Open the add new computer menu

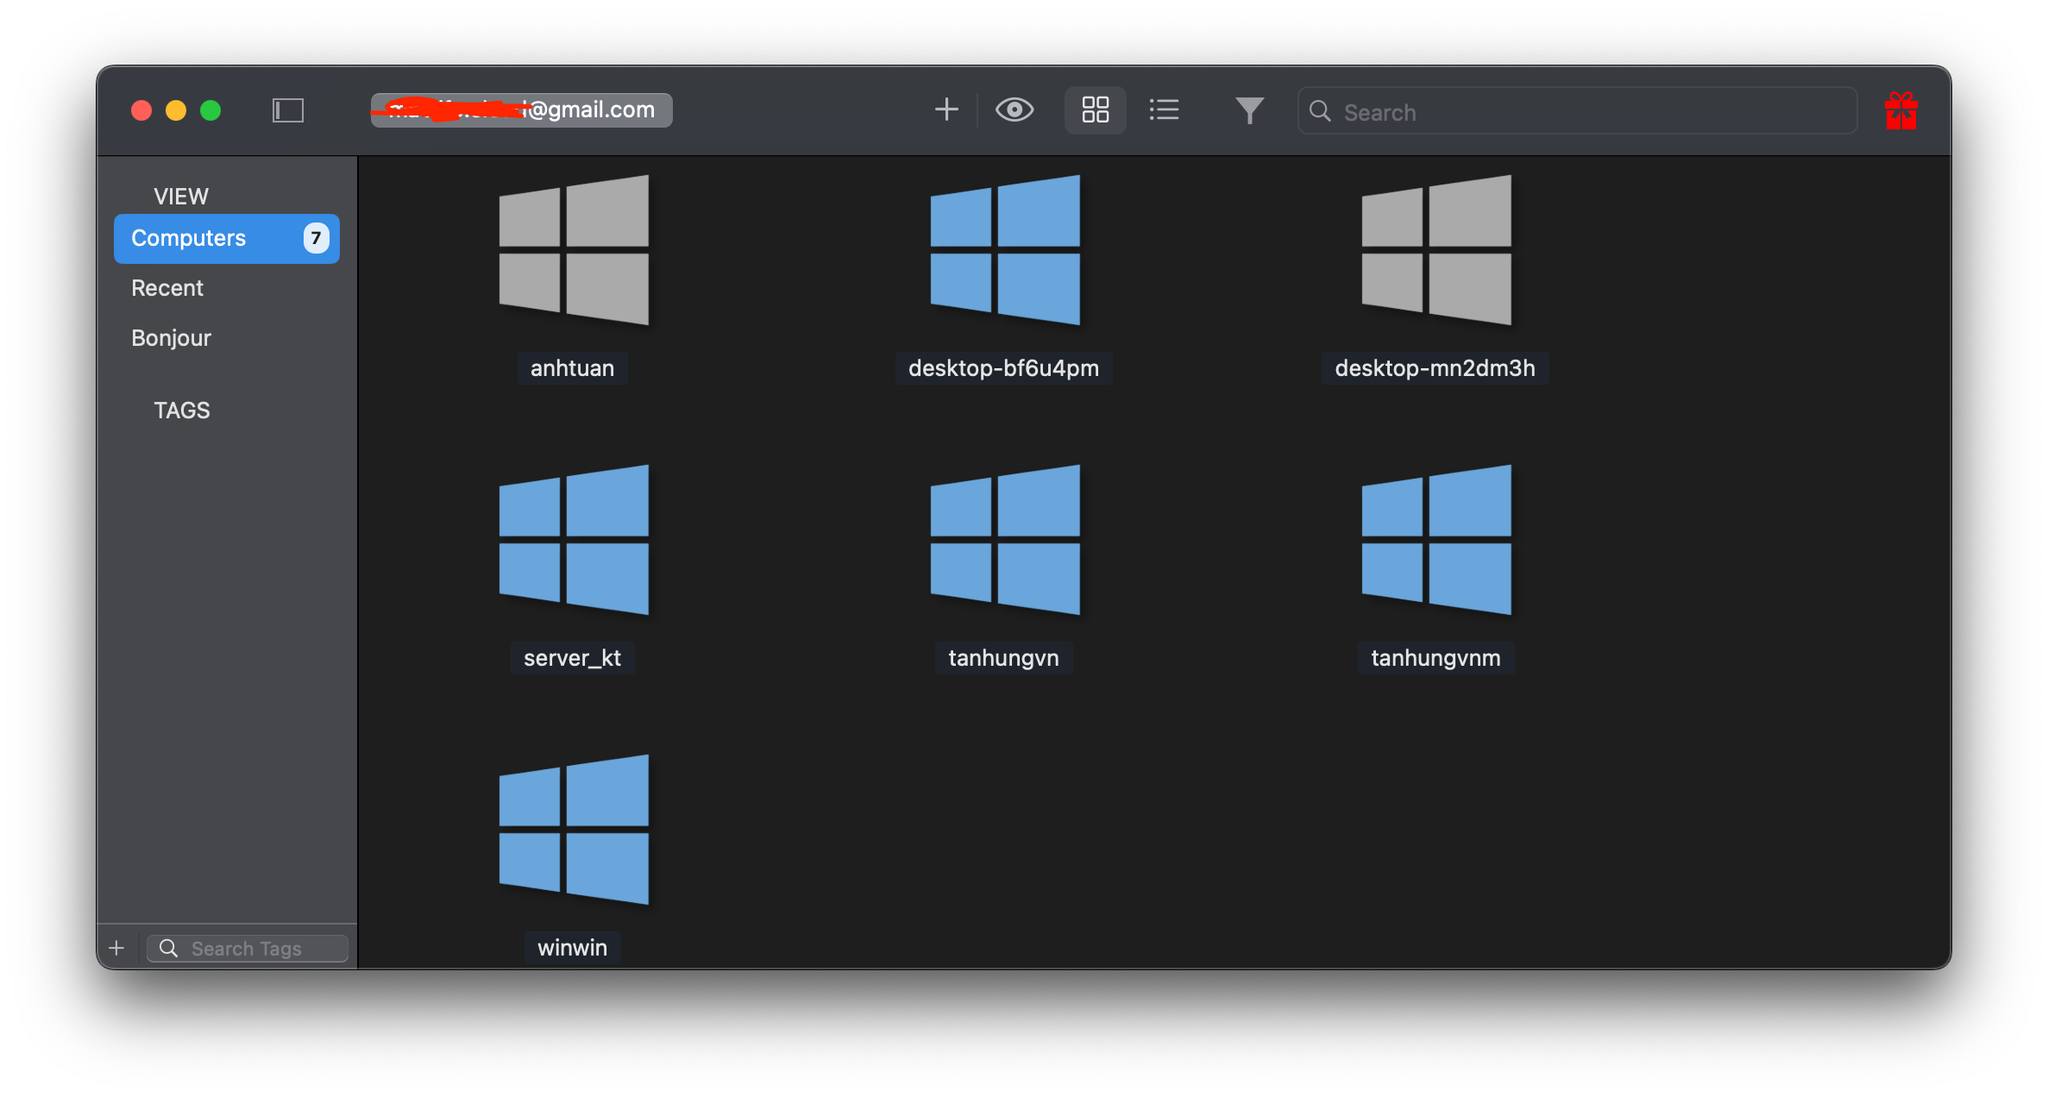coord(945,110)
